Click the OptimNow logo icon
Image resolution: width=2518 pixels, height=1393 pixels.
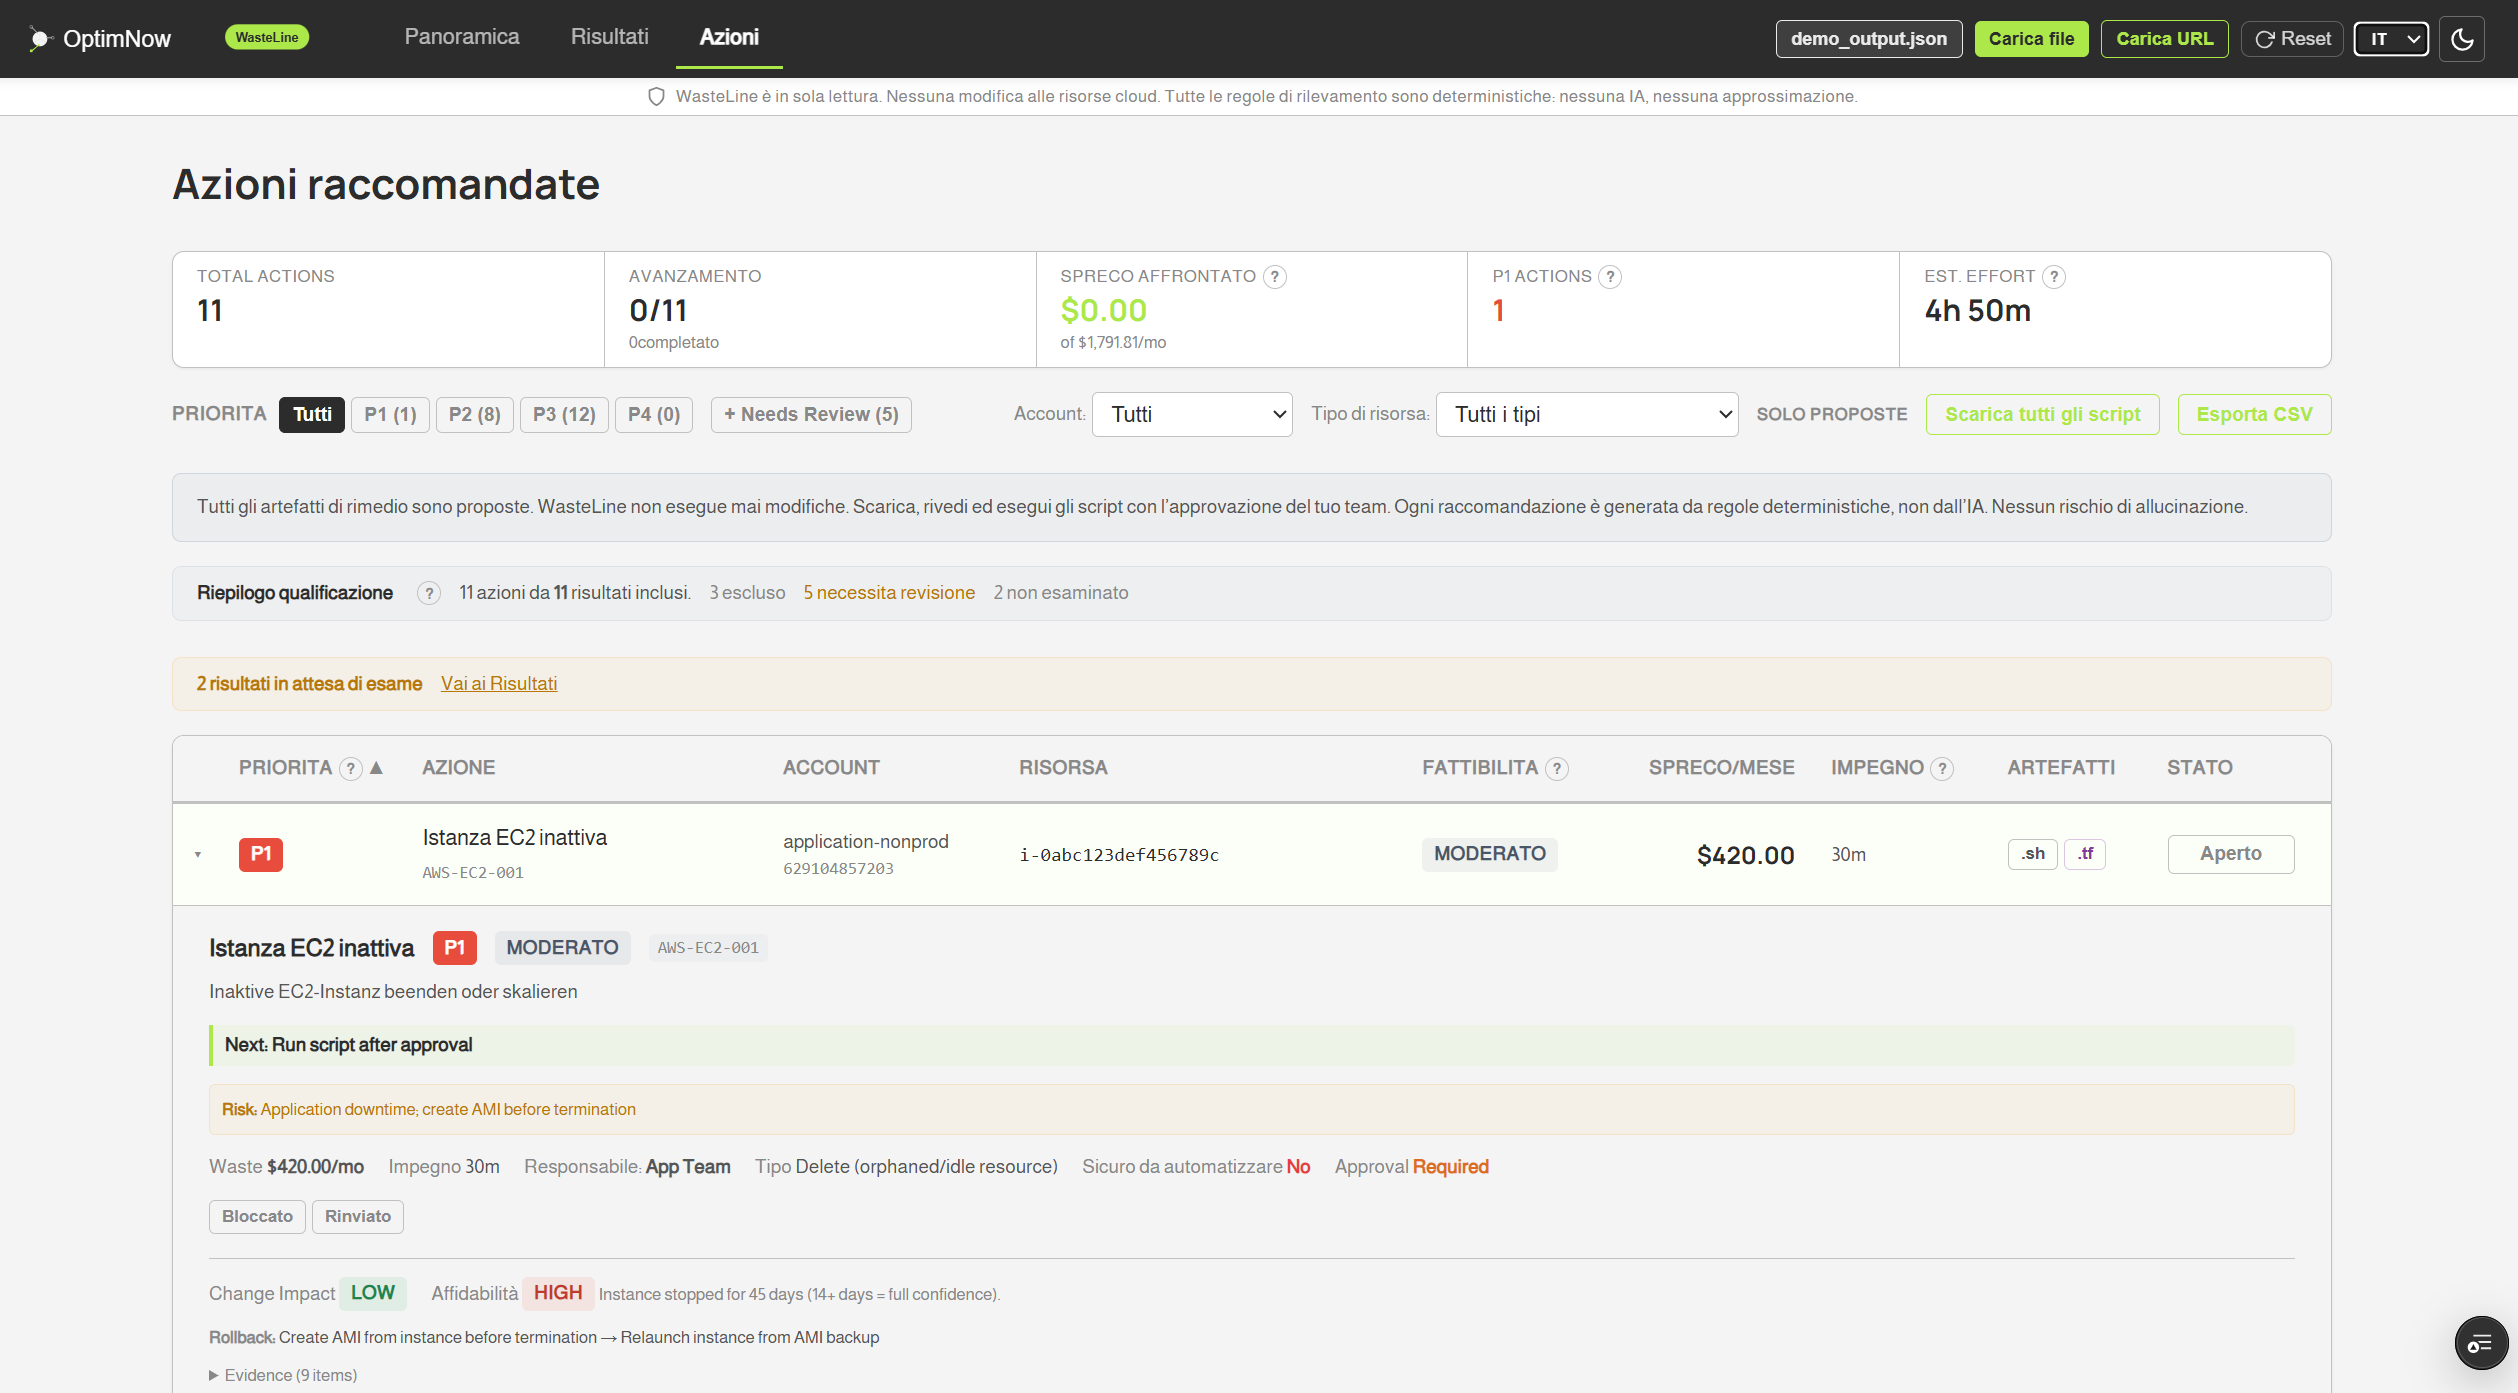(40, 39)
